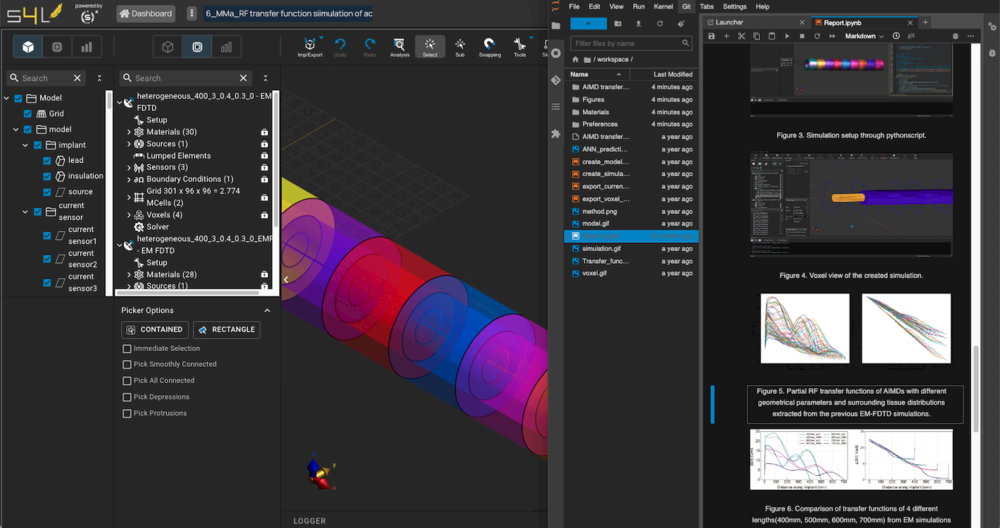Open the Tools wrench icon

(520, 46)
